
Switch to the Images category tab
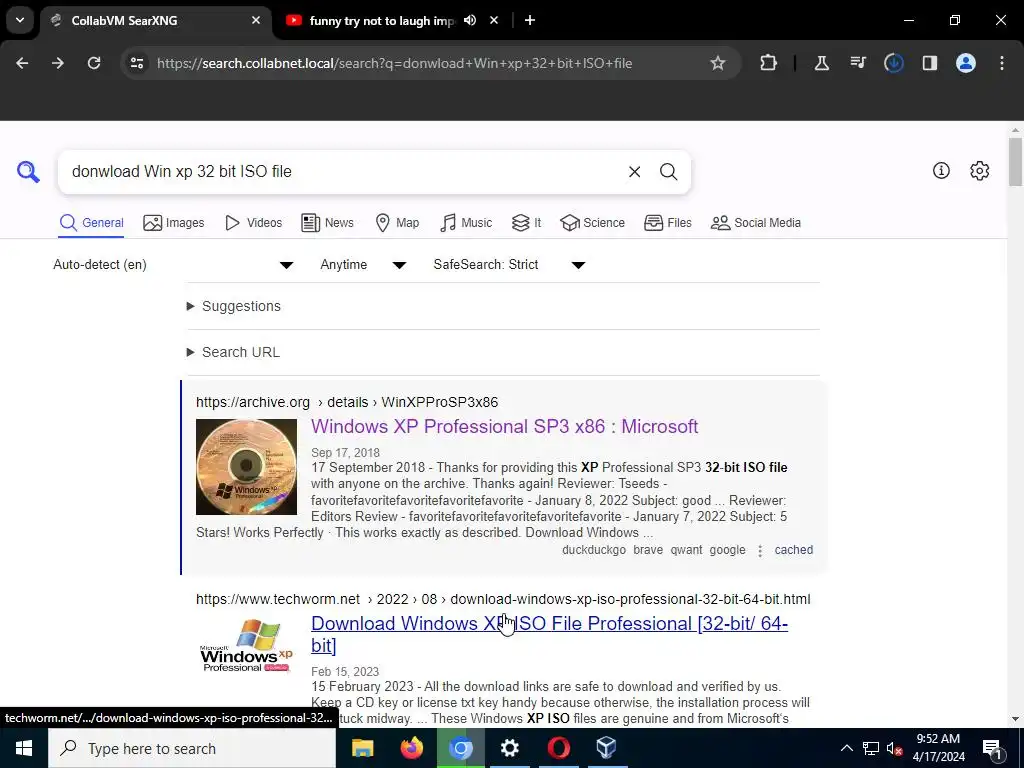tap(174, 223)
